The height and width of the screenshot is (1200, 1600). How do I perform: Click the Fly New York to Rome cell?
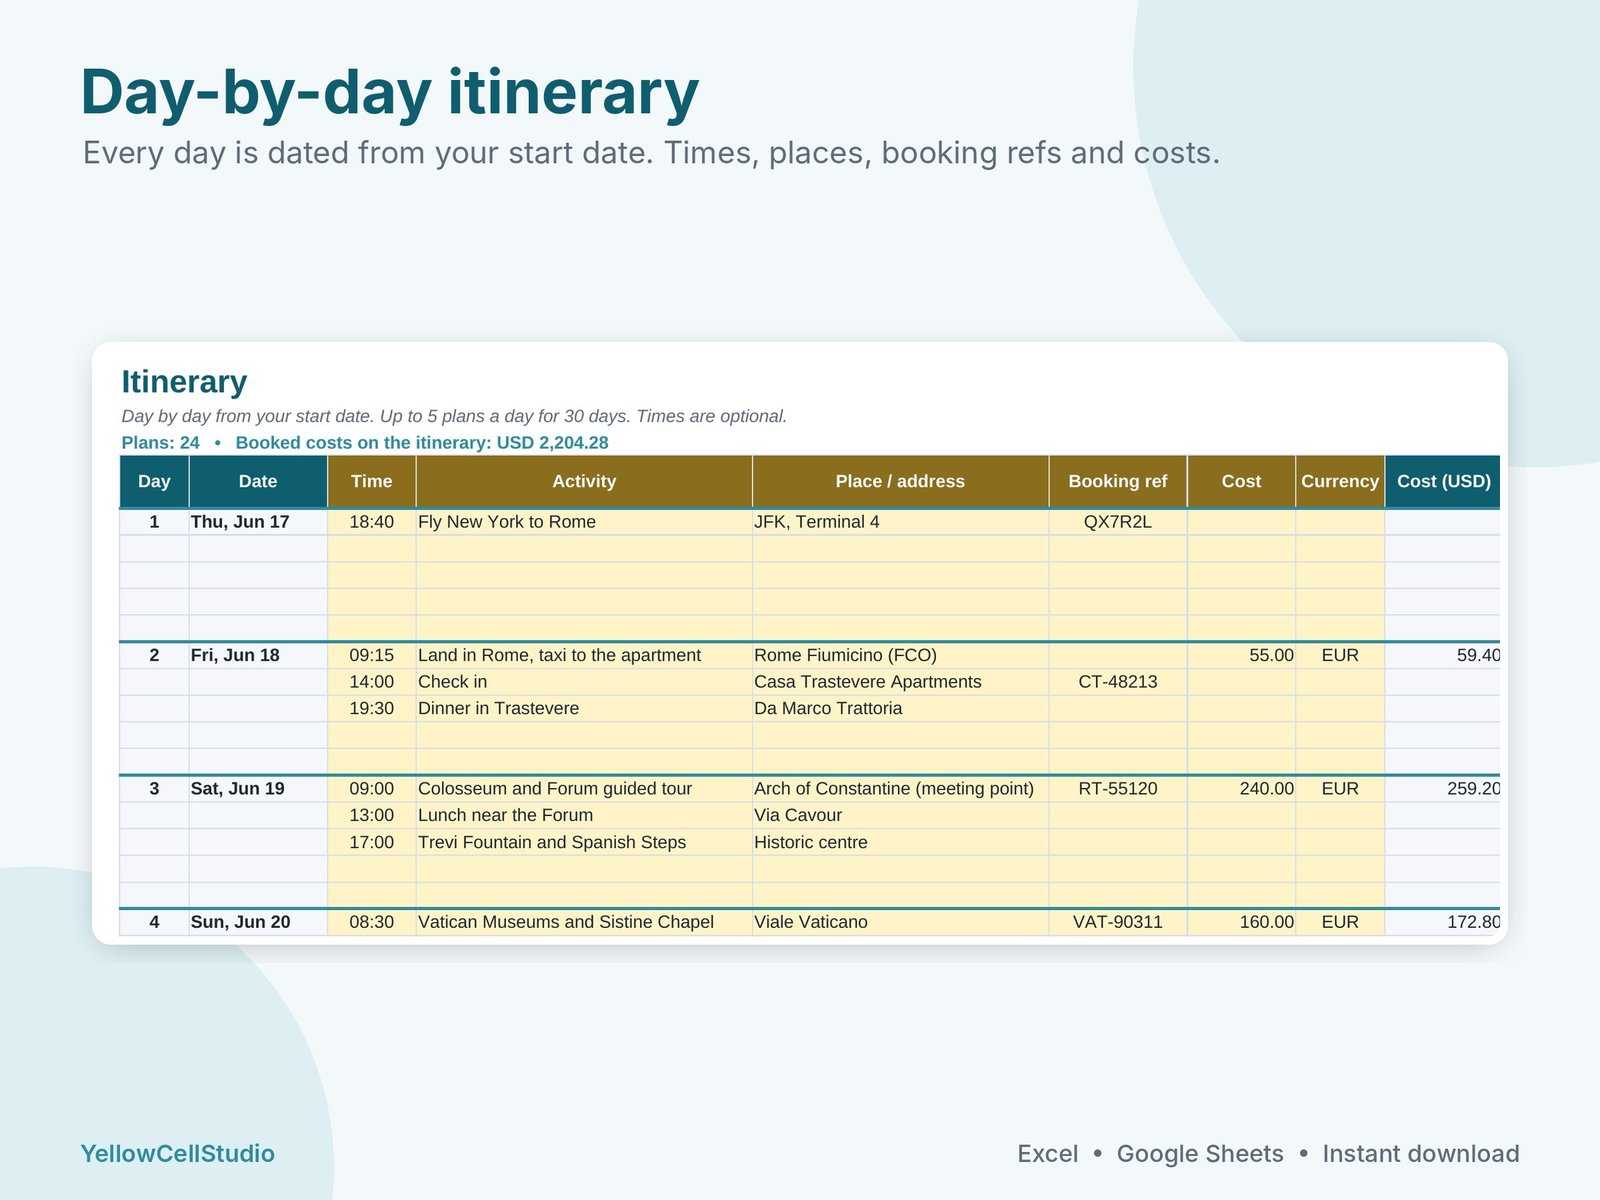point(584,522)
